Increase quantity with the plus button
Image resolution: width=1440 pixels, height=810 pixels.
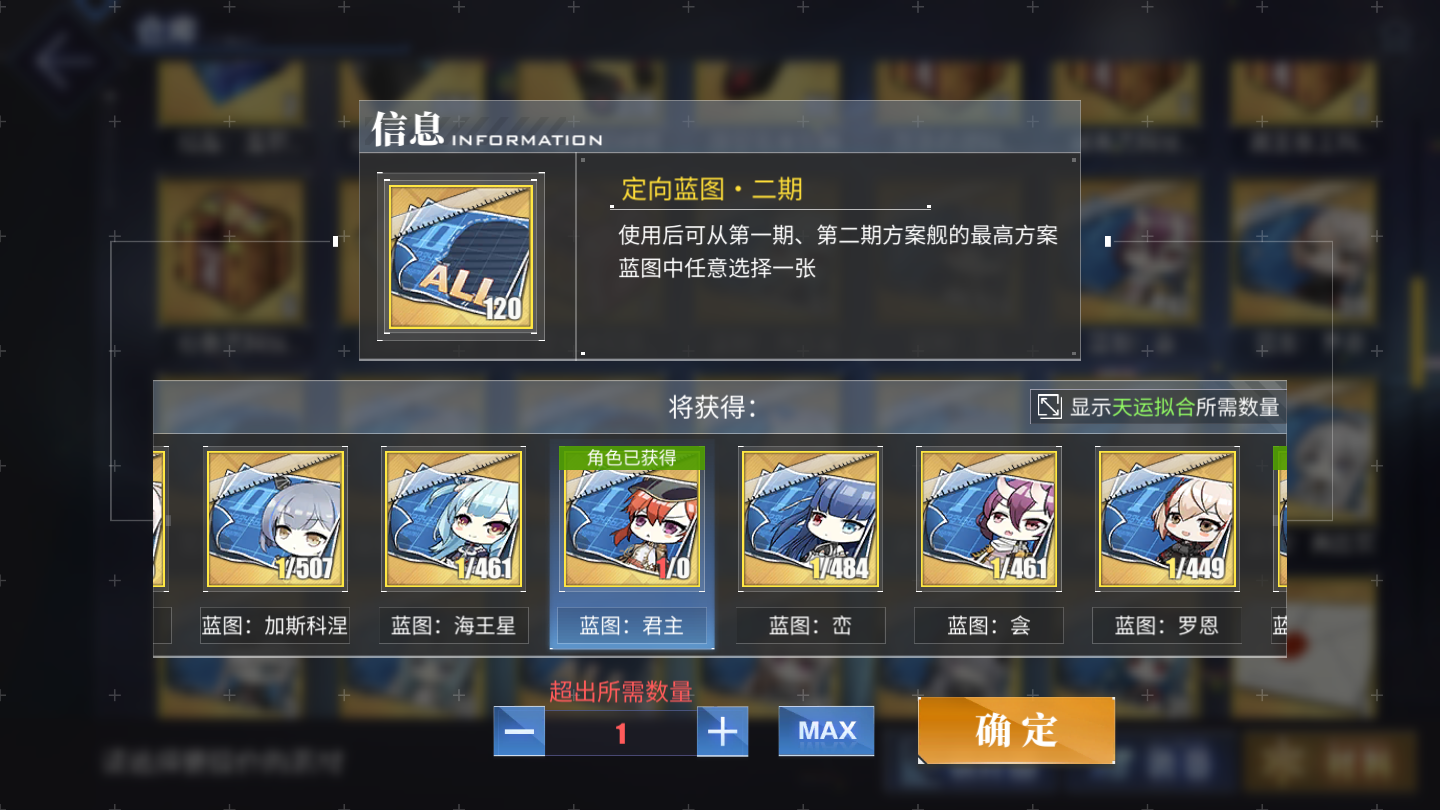click(x=722, y=731)
